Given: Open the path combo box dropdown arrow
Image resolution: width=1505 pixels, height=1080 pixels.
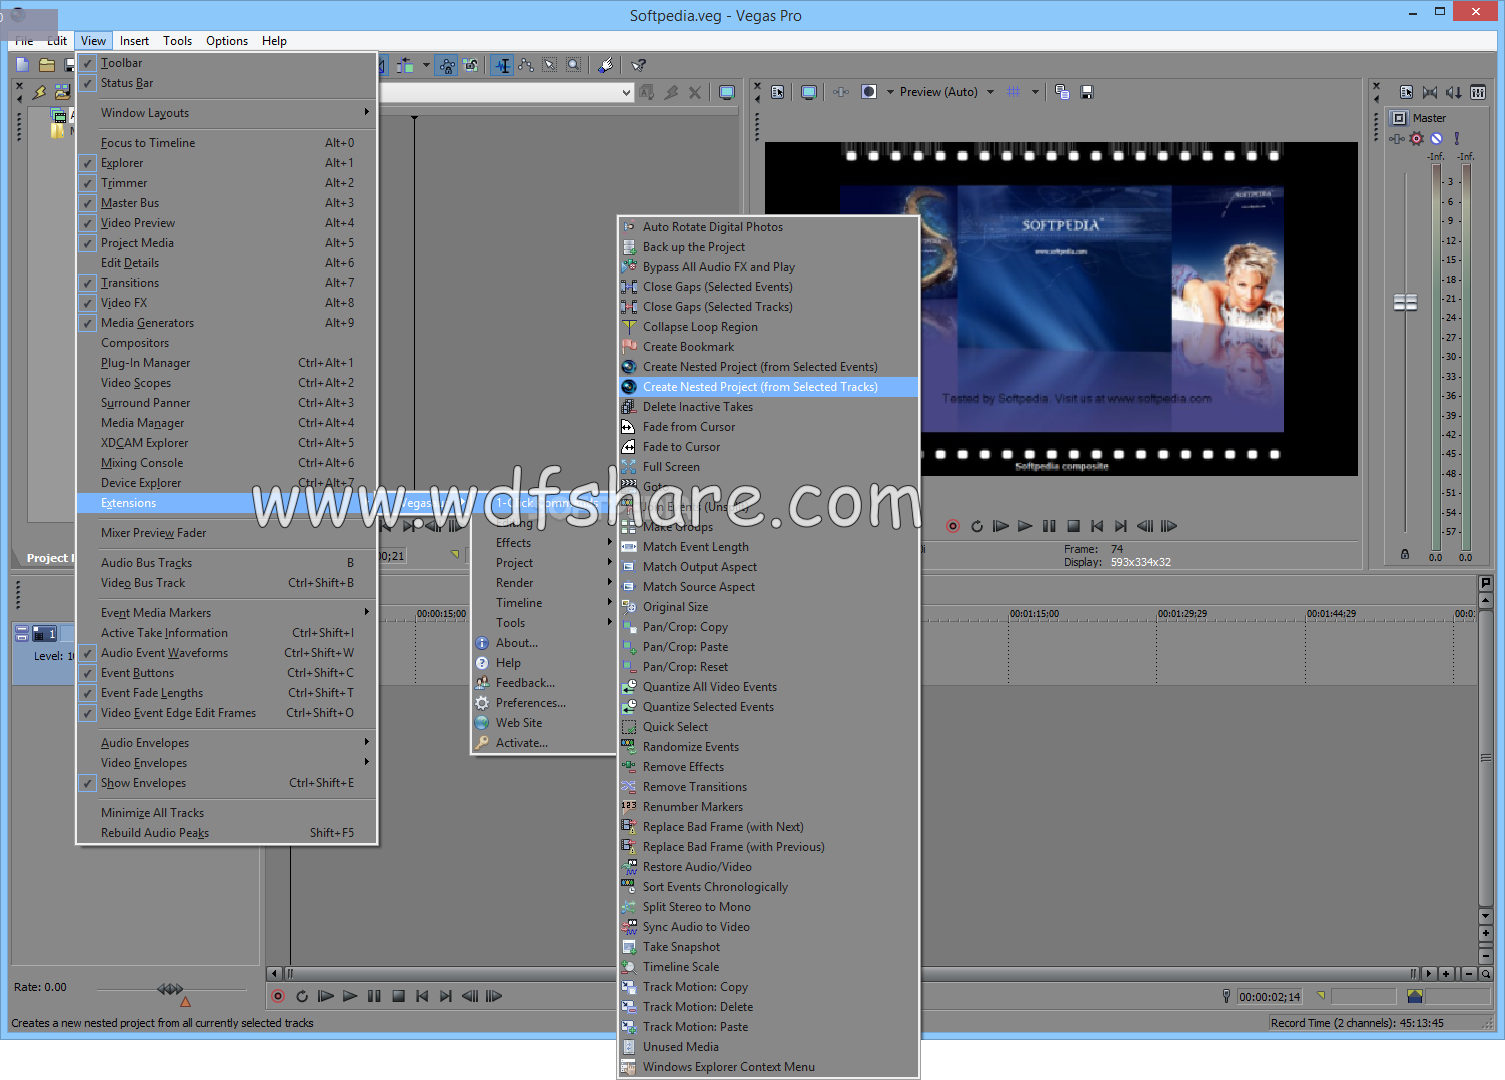Looking at the screenshot, I should tap(626, 93).
